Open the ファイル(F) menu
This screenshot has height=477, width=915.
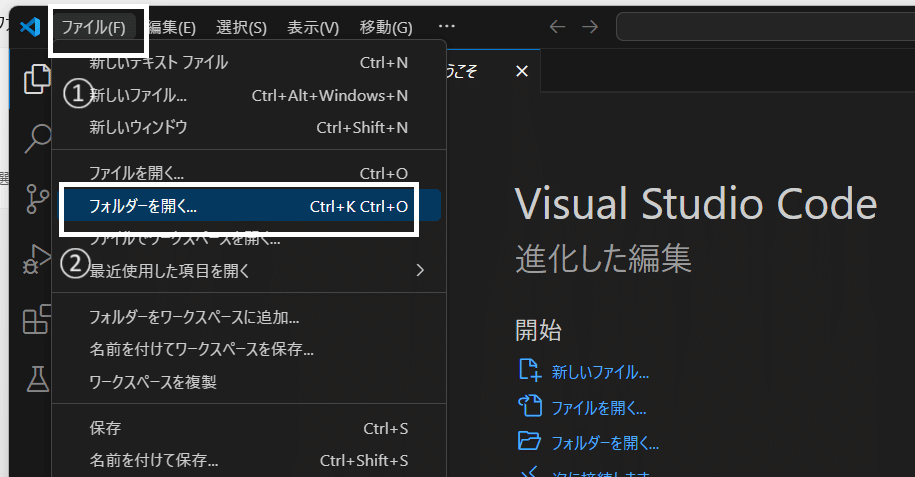[x=93, y=27]
